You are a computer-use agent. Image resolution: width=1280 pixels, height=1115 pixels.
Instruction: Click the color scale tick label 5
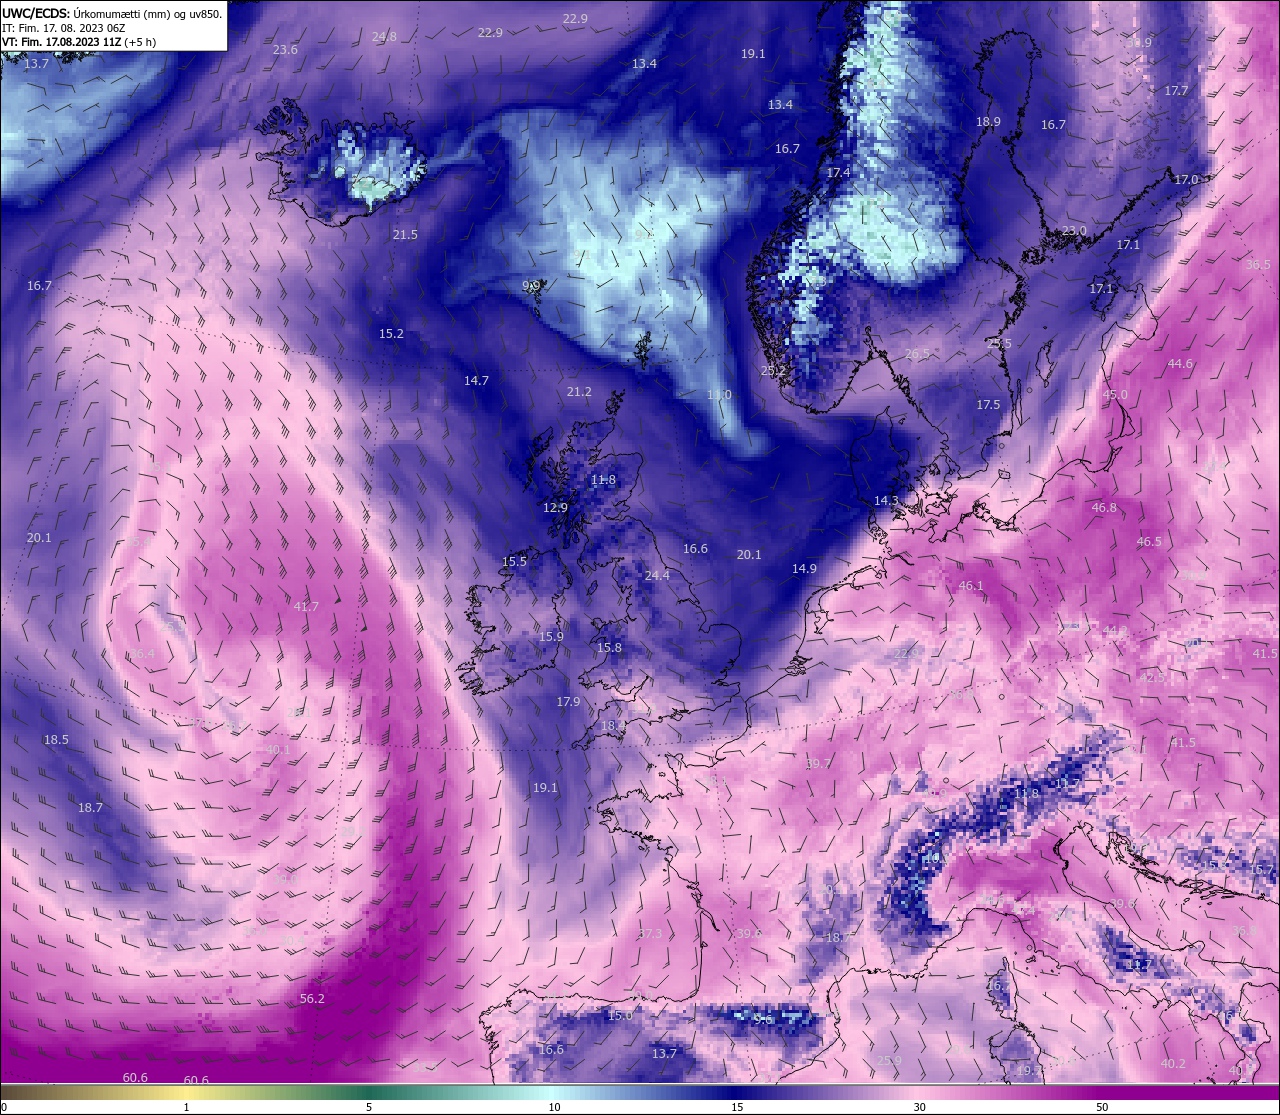(x=369, y=1107)
